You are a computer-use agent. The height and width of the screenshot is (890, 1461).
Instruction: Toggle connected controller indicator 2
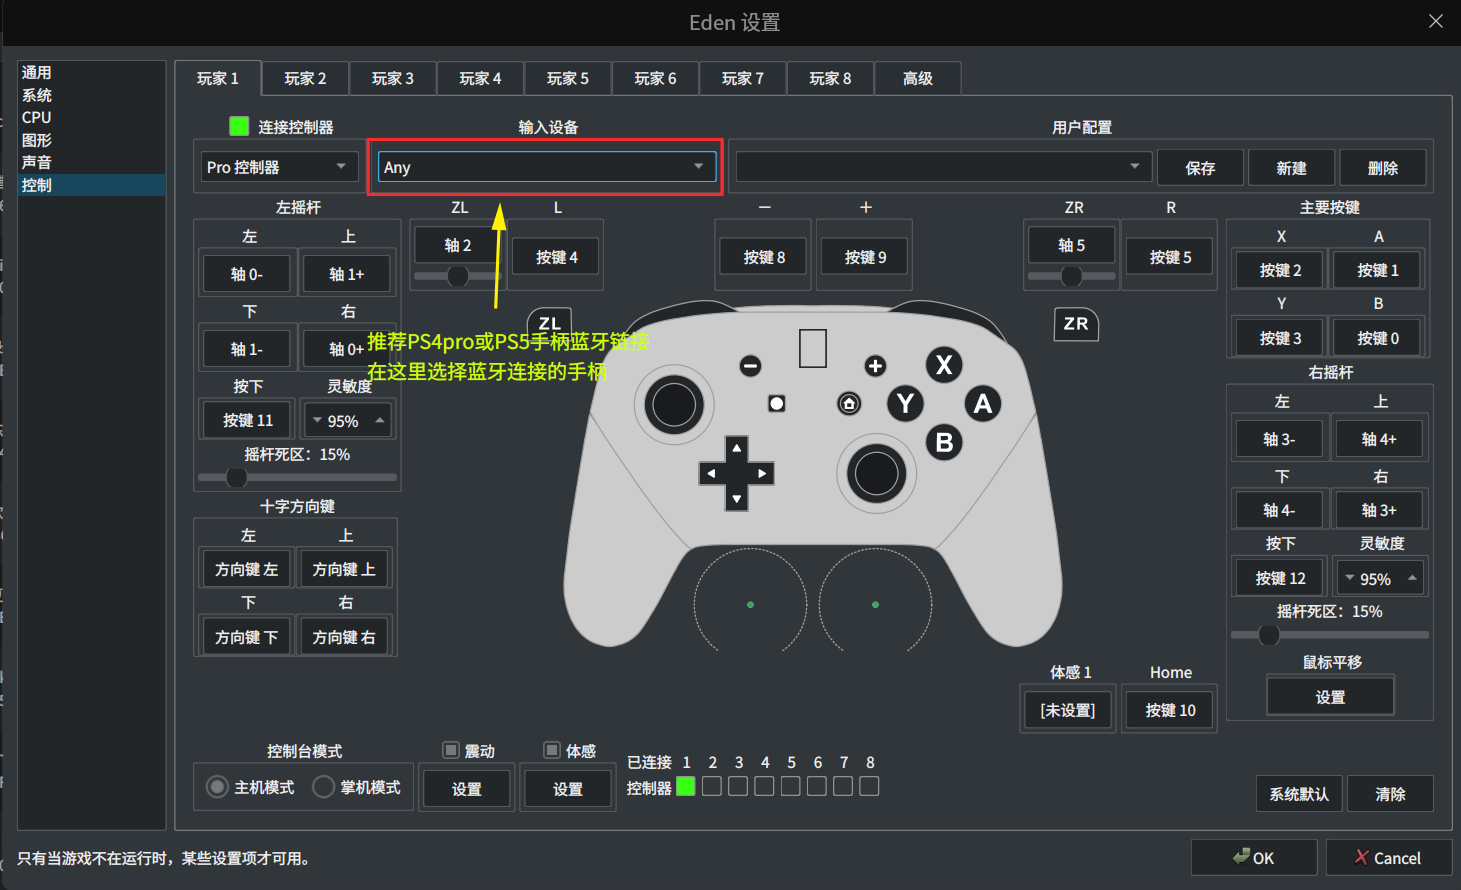pos(712,786)
